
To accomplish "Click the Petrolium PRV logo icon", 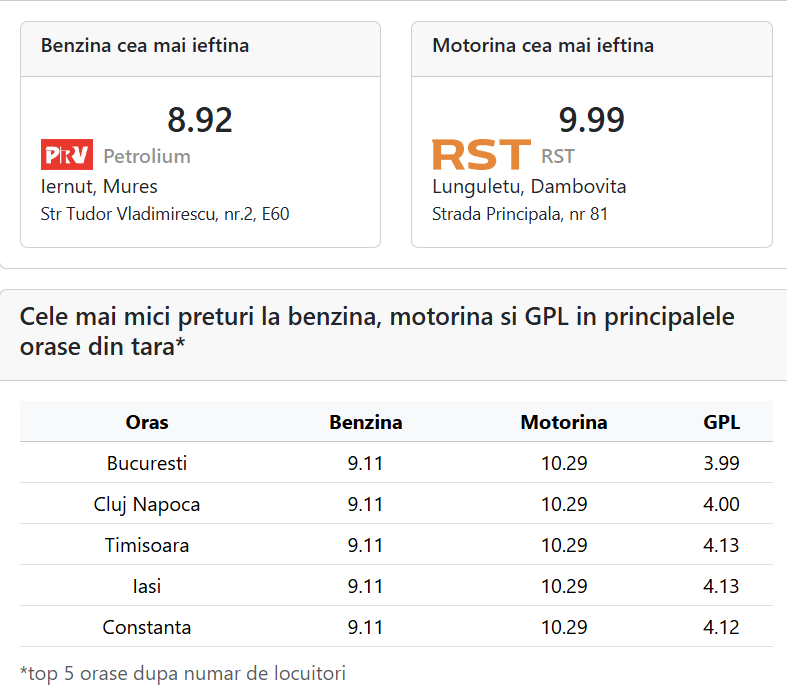I will pyautogui.click(x=67, y=155).
